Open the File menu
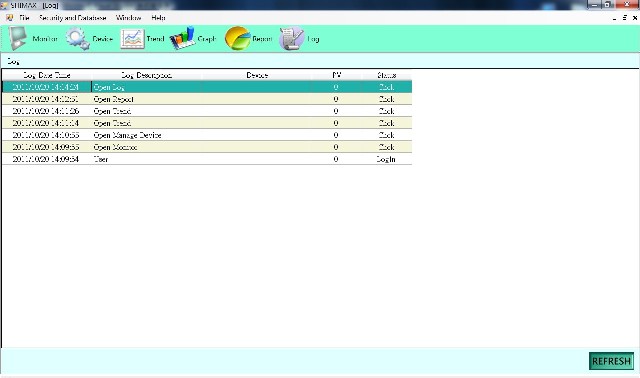Image resolution: width=640 pixels, height=378 pixels. [x=24, y=18]
